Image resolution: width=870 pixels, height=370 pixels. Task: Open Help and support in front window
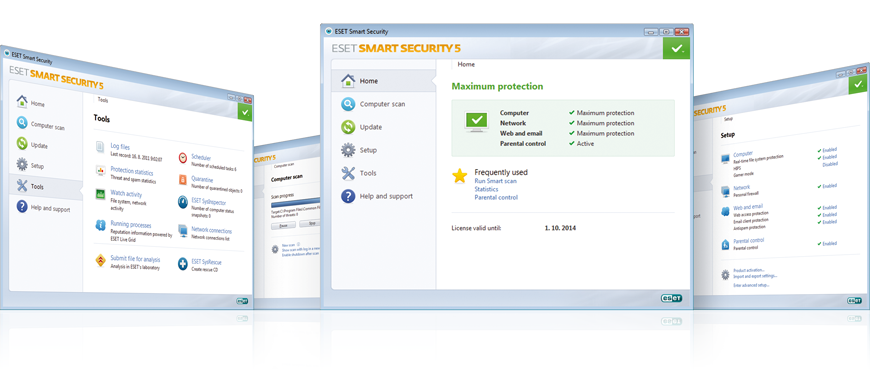[384, 196]
